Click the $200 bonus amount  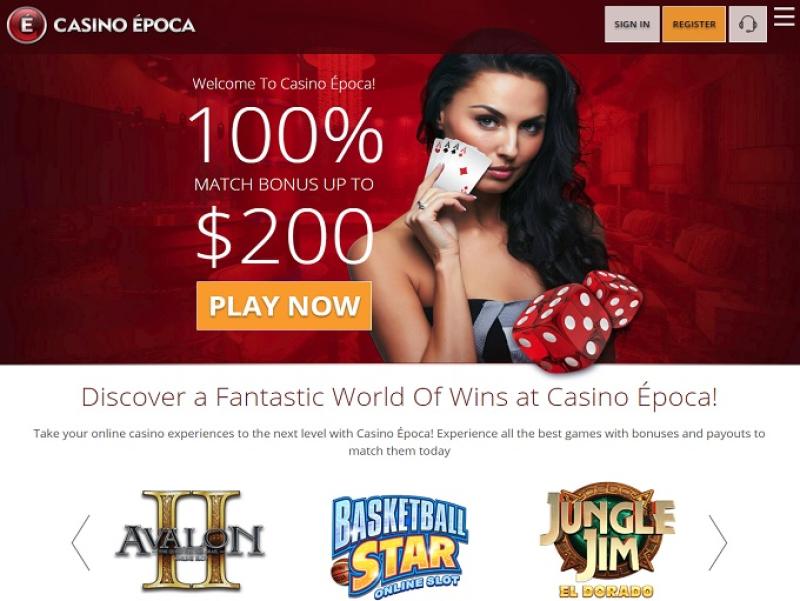[286, 237]
